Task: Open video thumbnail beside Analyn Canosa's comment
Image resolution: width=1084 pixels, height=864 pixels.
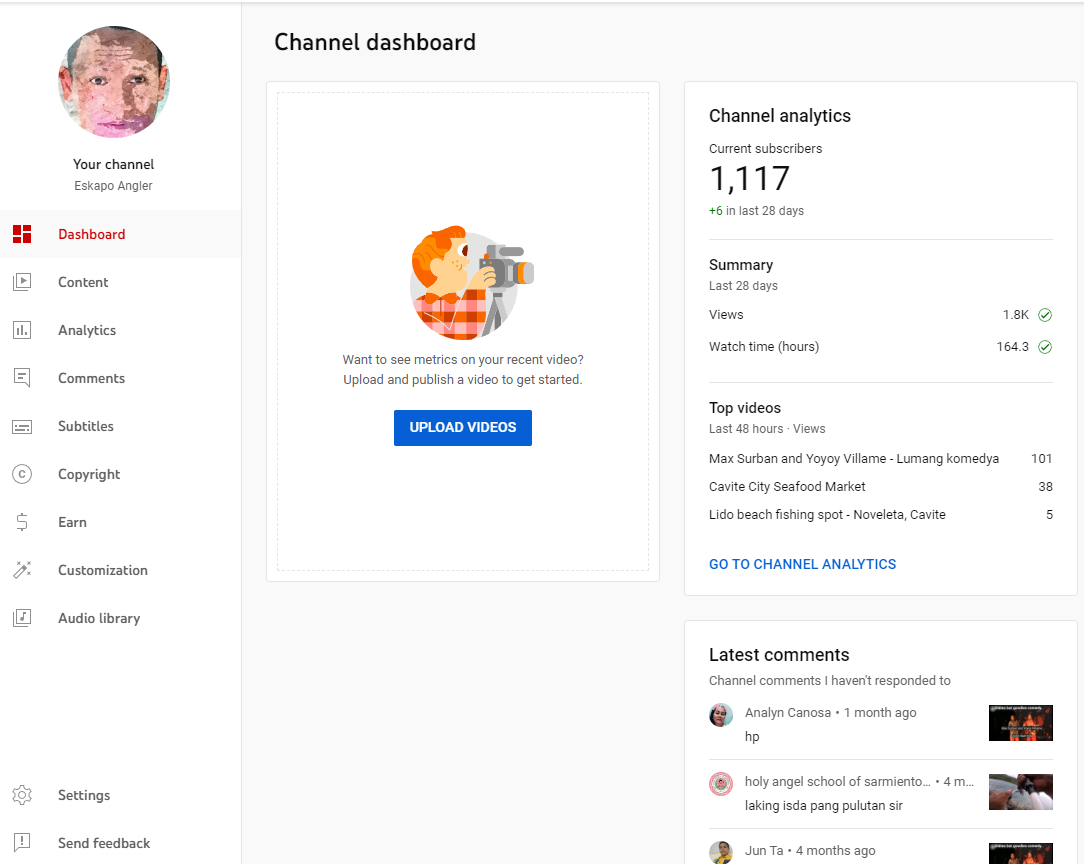Action: tap(1020, 723)
